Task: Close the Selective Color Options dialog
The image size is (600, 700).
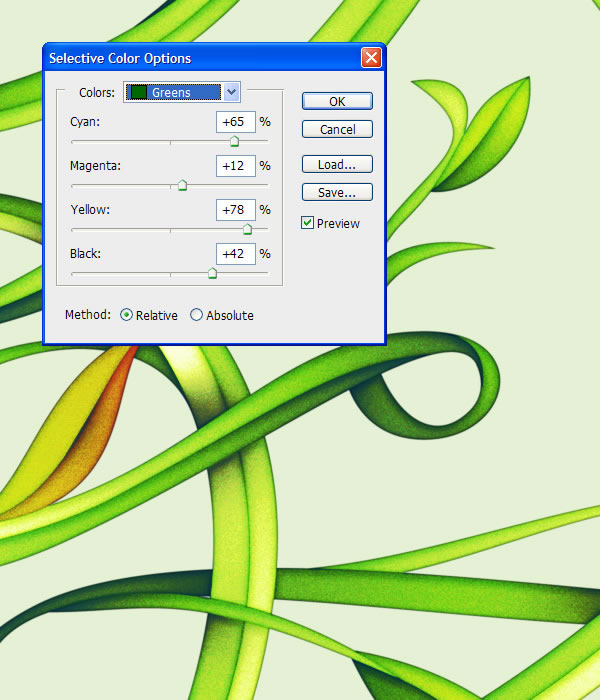Action: pos(371,58)
